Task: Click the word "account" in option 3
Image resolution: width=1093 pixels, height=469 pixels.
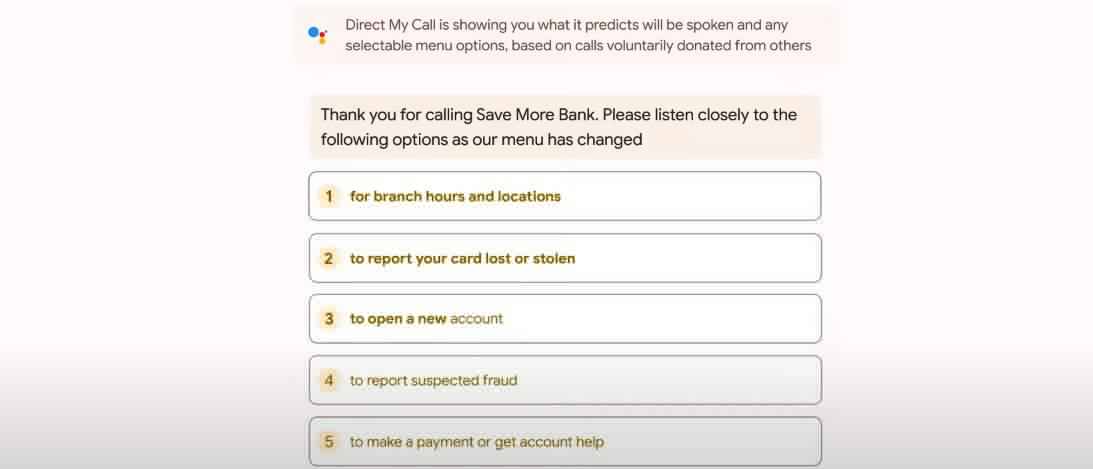Action: (476, 319)
